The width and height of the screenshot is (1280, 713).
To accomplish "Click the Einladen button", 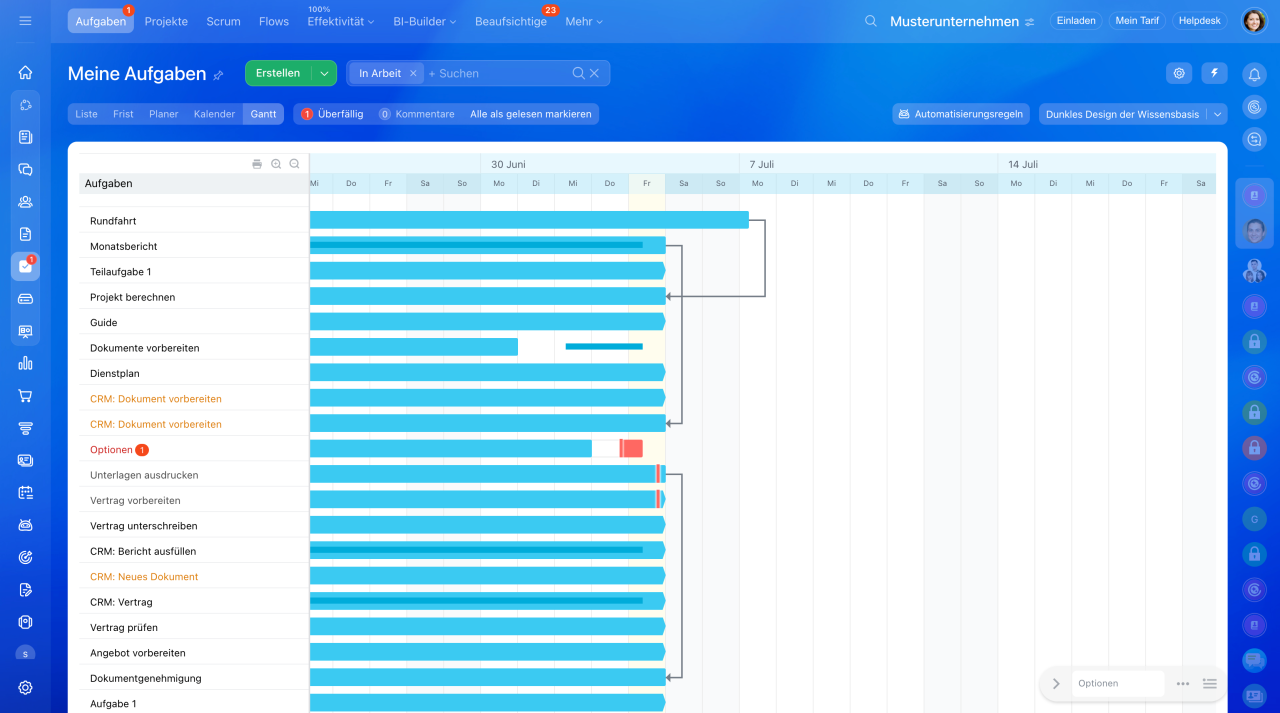I will pyautogui.click(x=1076, y=21).
